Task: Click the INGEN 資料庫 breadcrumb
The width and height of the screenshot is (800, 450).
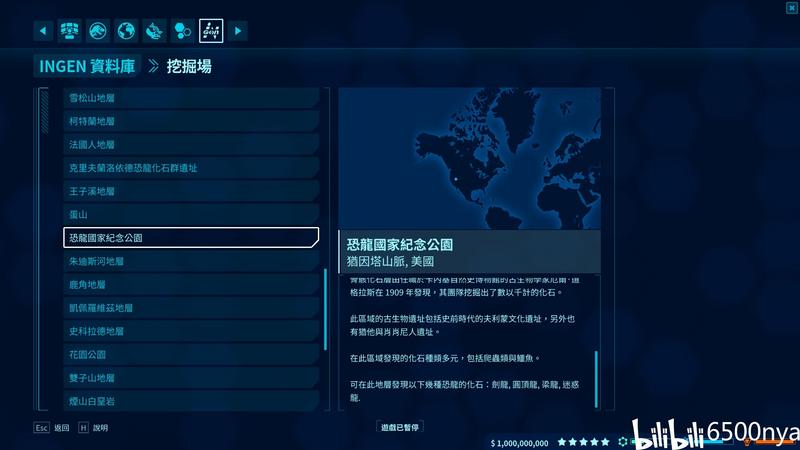Action: [x=87, y=66]
